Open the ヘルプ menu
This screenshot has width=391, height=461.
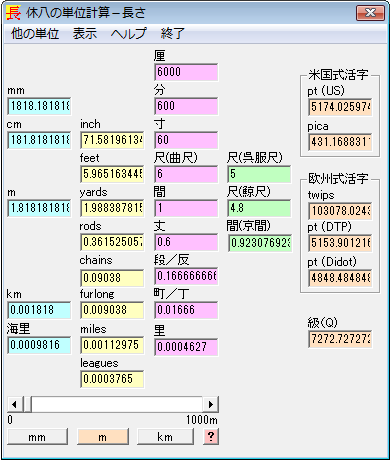pyautogui.click(x=129, y=33)
